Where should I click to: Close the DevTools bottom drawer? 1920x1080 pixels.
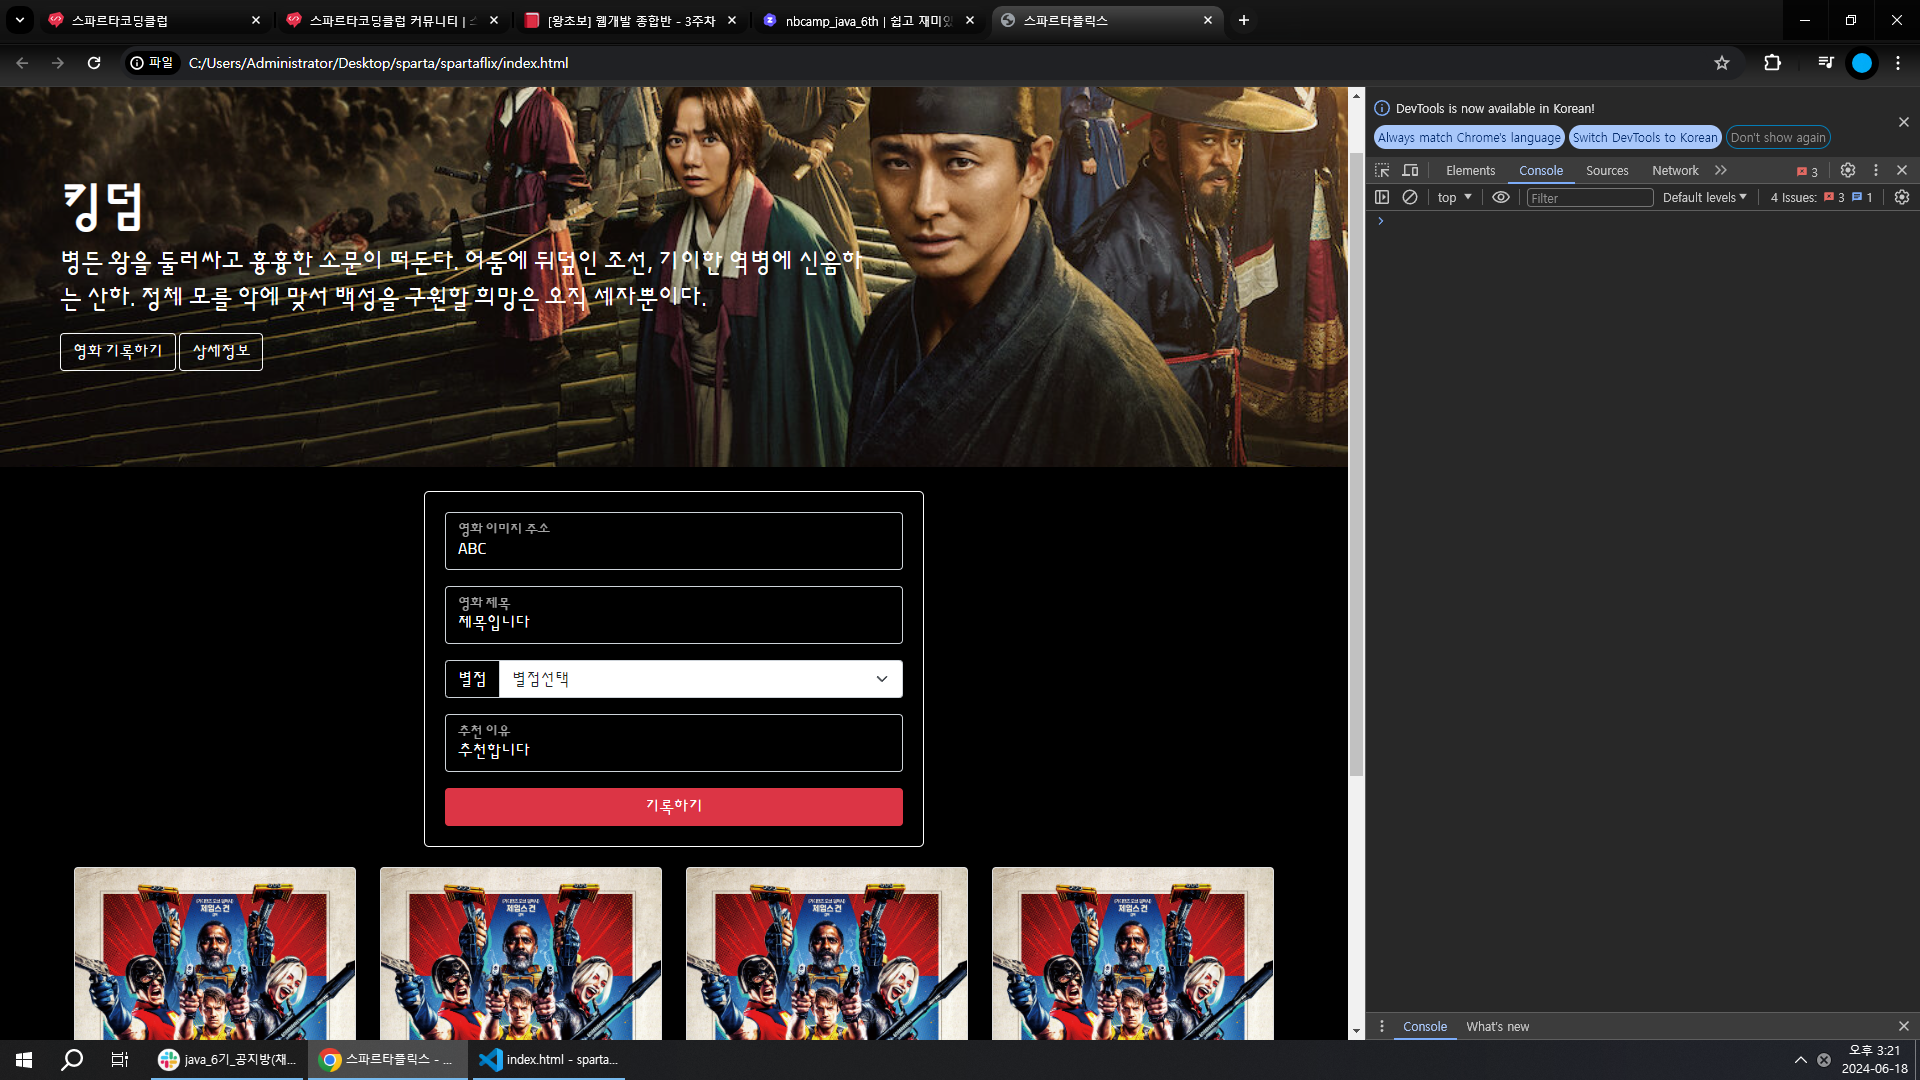click(1903, 1027)
